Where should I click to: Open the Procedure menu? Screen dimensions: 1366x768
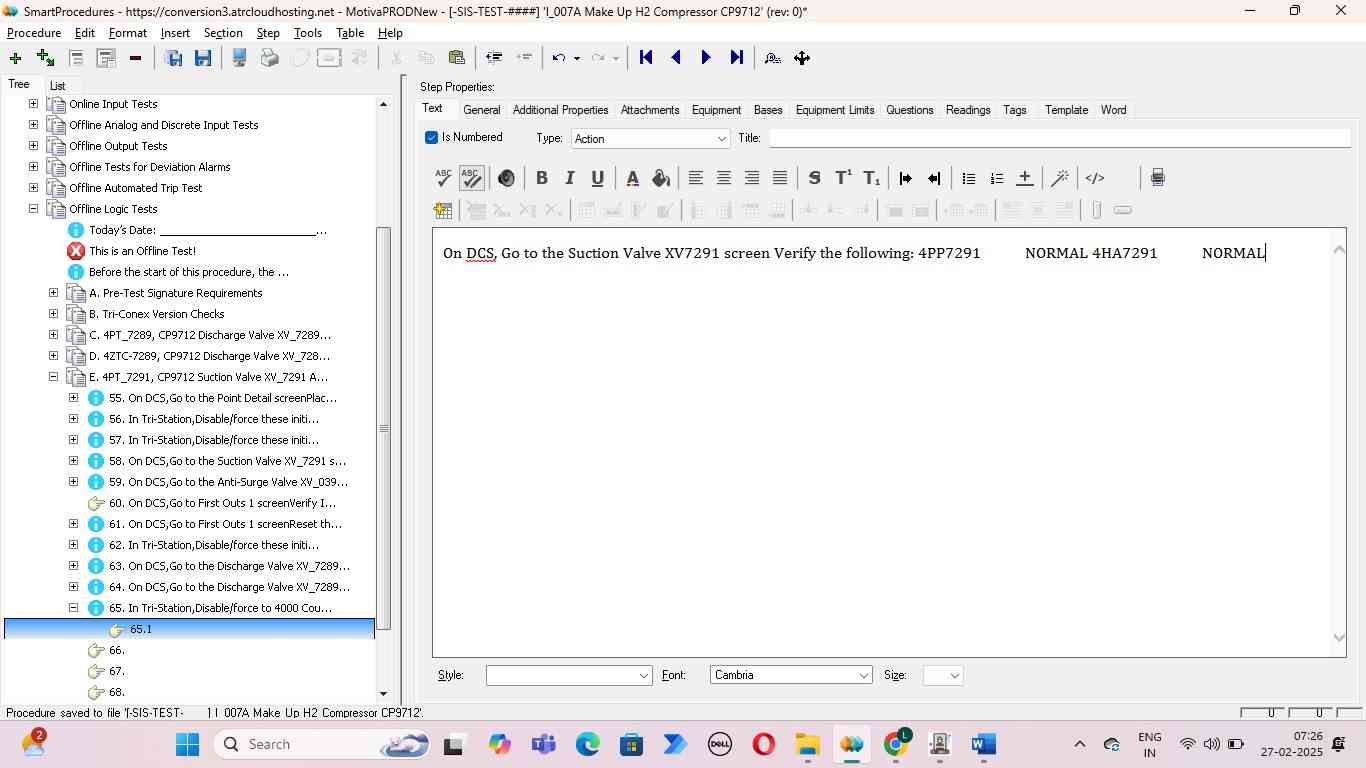coord(34,33)
